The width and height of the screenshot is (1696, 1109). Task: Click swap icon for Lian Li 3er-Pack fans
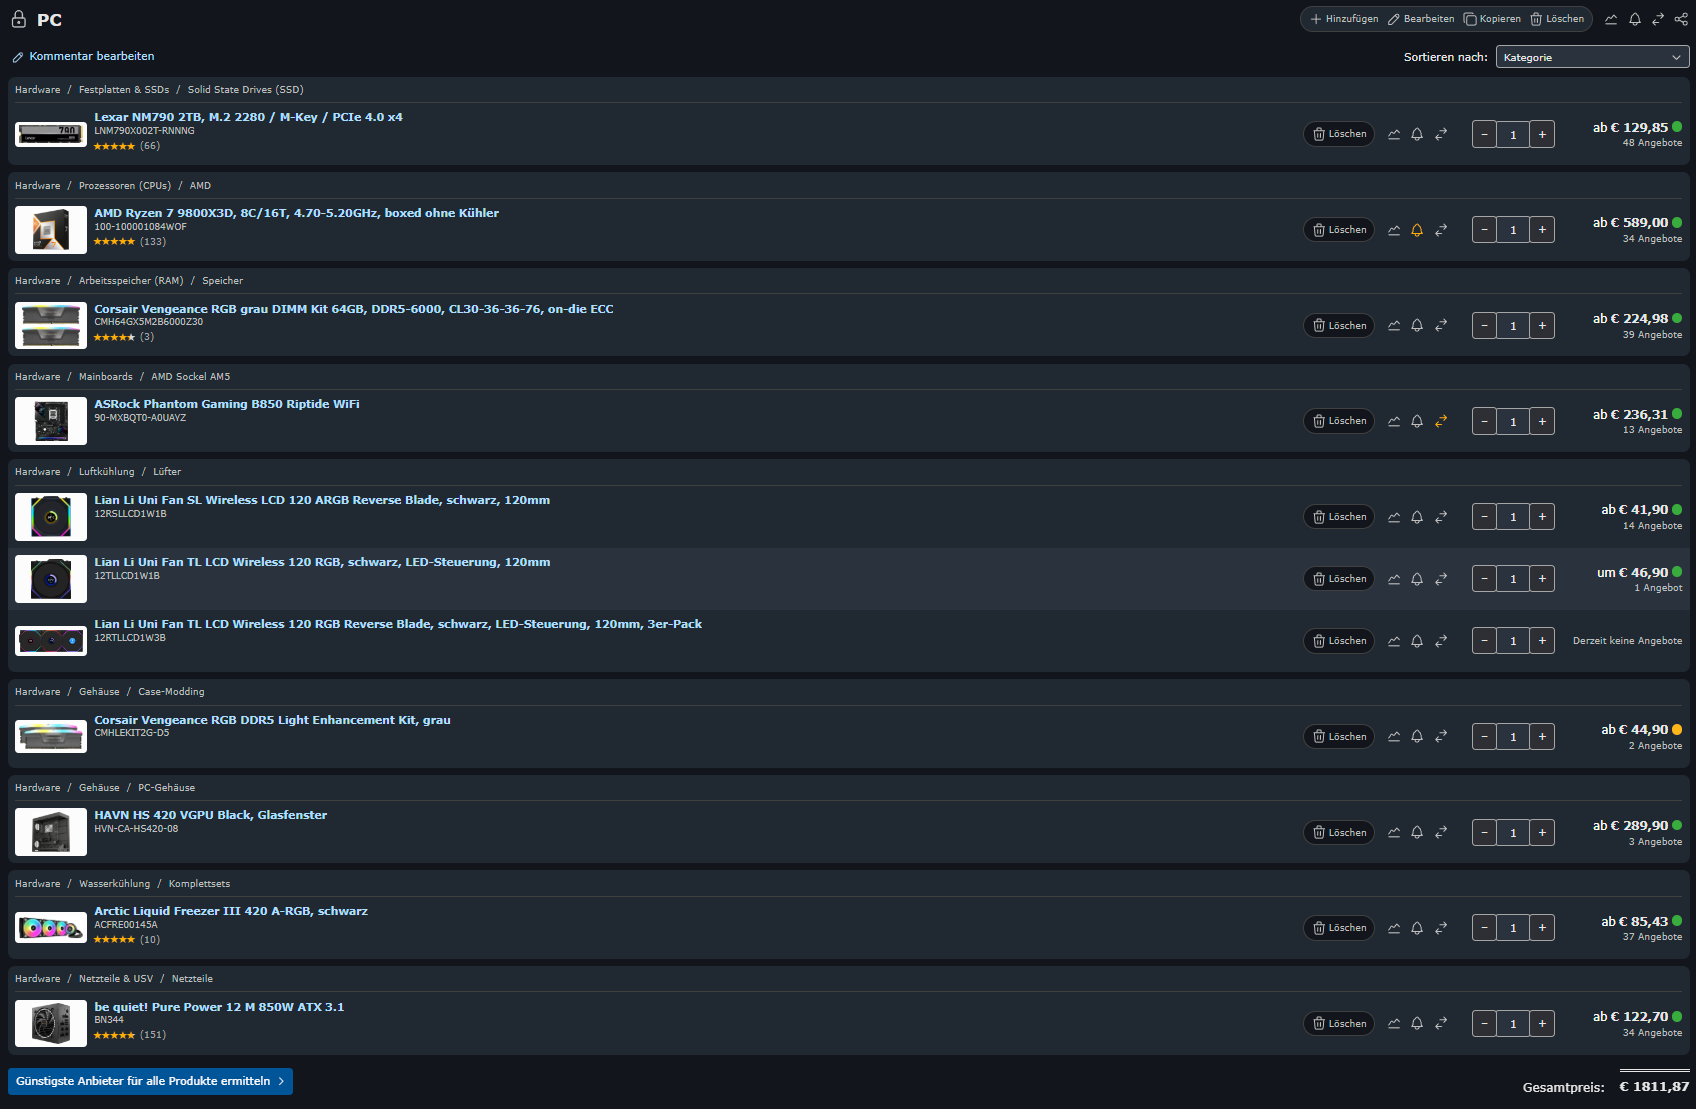pyautogui.click(x=1441, y=641)
